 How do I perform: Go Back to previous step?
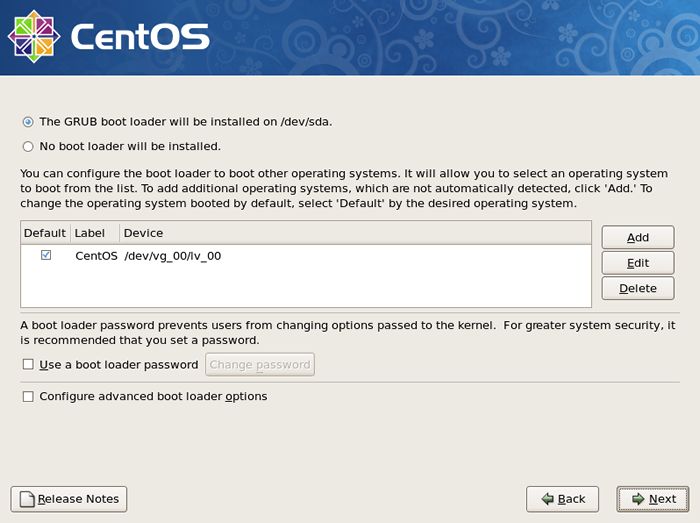click(562, 499)
